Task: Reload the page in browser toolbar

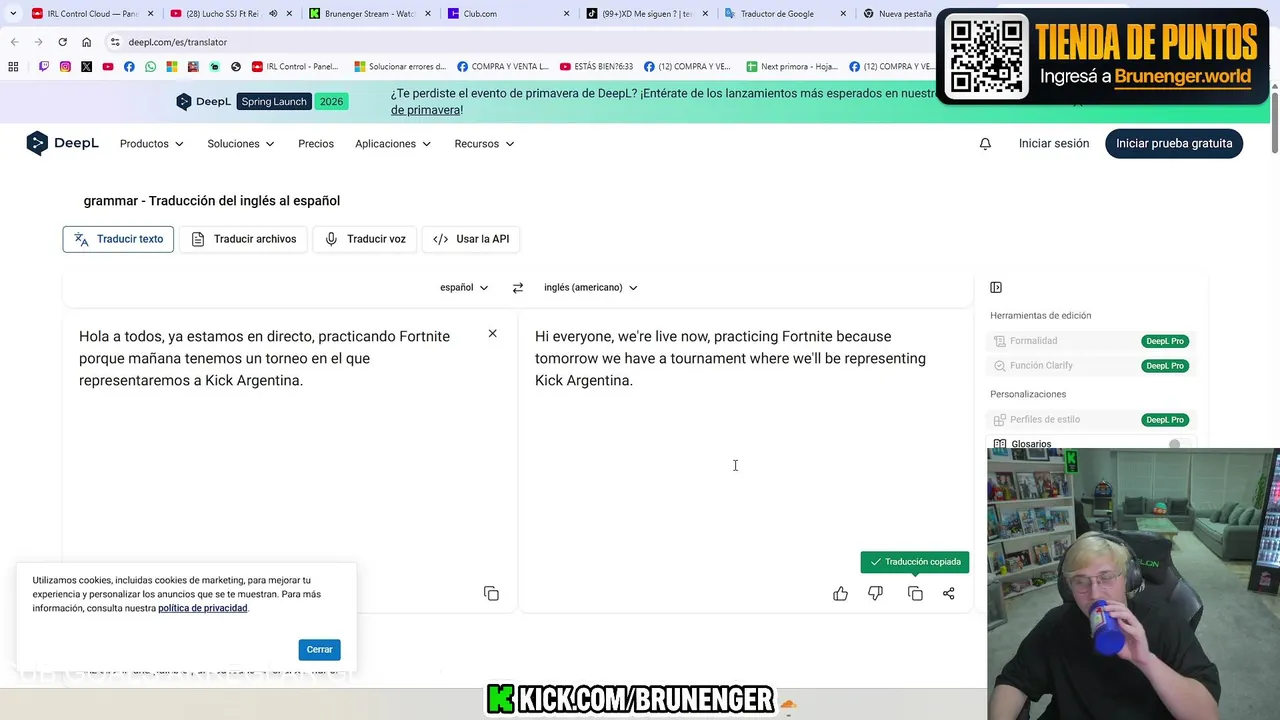Action: coord(62,42)
